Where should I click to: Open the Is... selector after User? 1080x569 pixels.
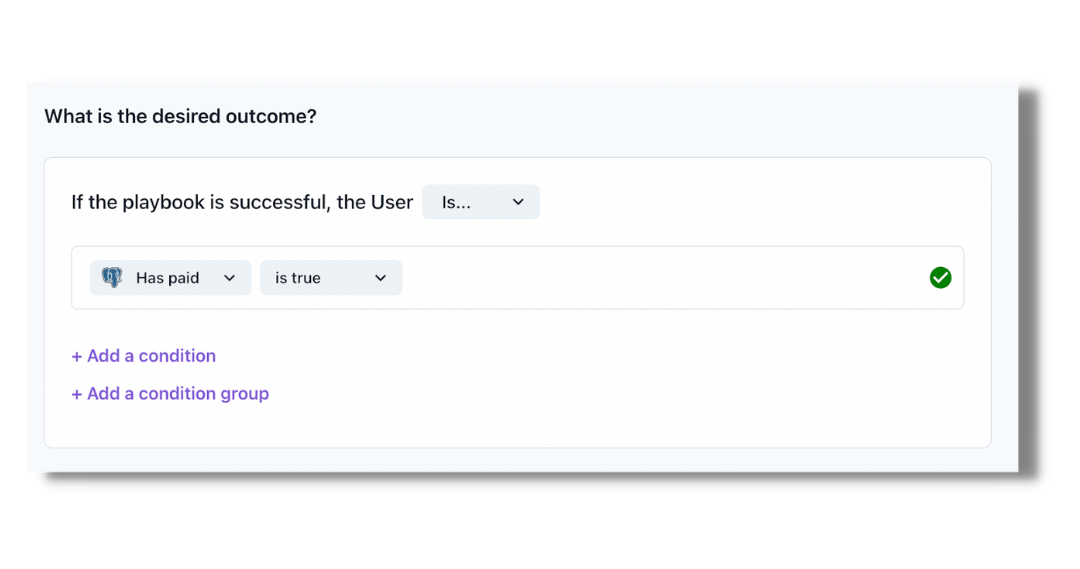(480, 202)
